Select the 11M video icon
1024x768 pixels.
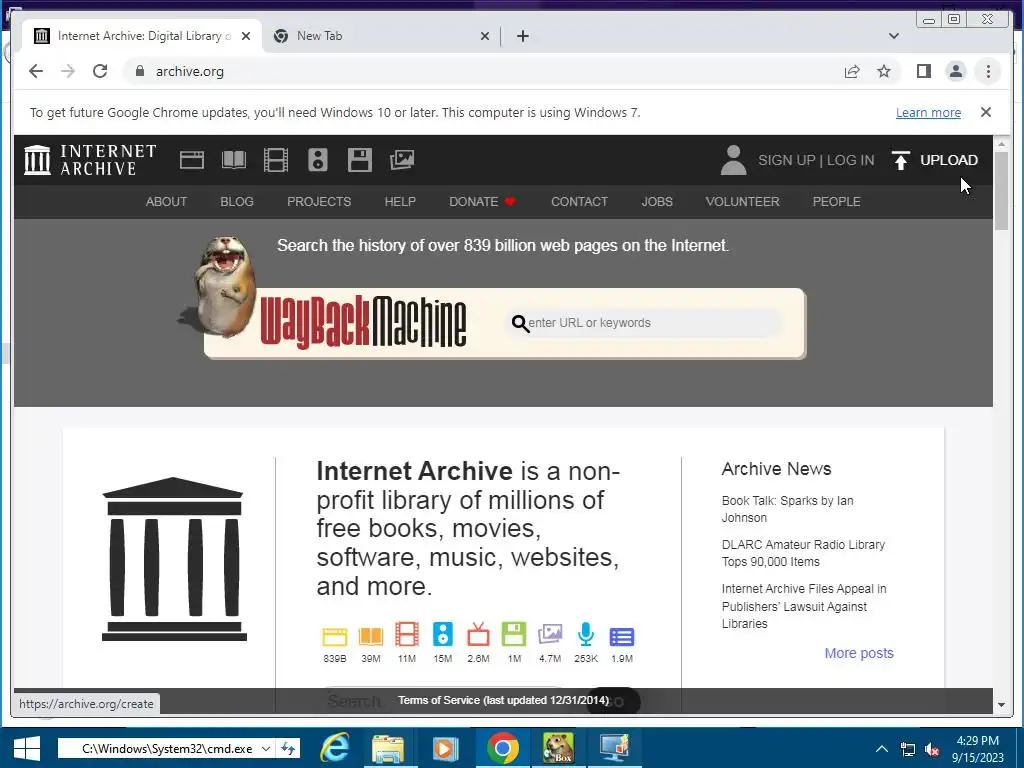tap(407, 635)
